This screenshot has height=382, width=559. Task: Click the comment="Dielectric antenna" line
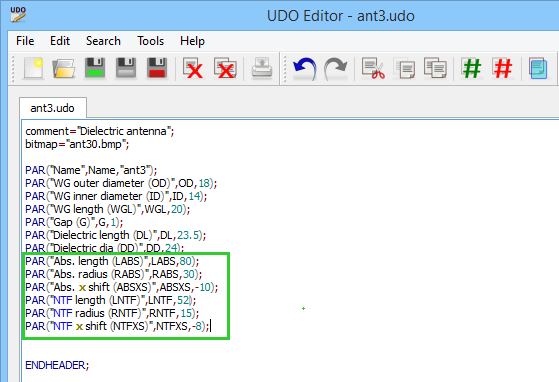point(100,131)
